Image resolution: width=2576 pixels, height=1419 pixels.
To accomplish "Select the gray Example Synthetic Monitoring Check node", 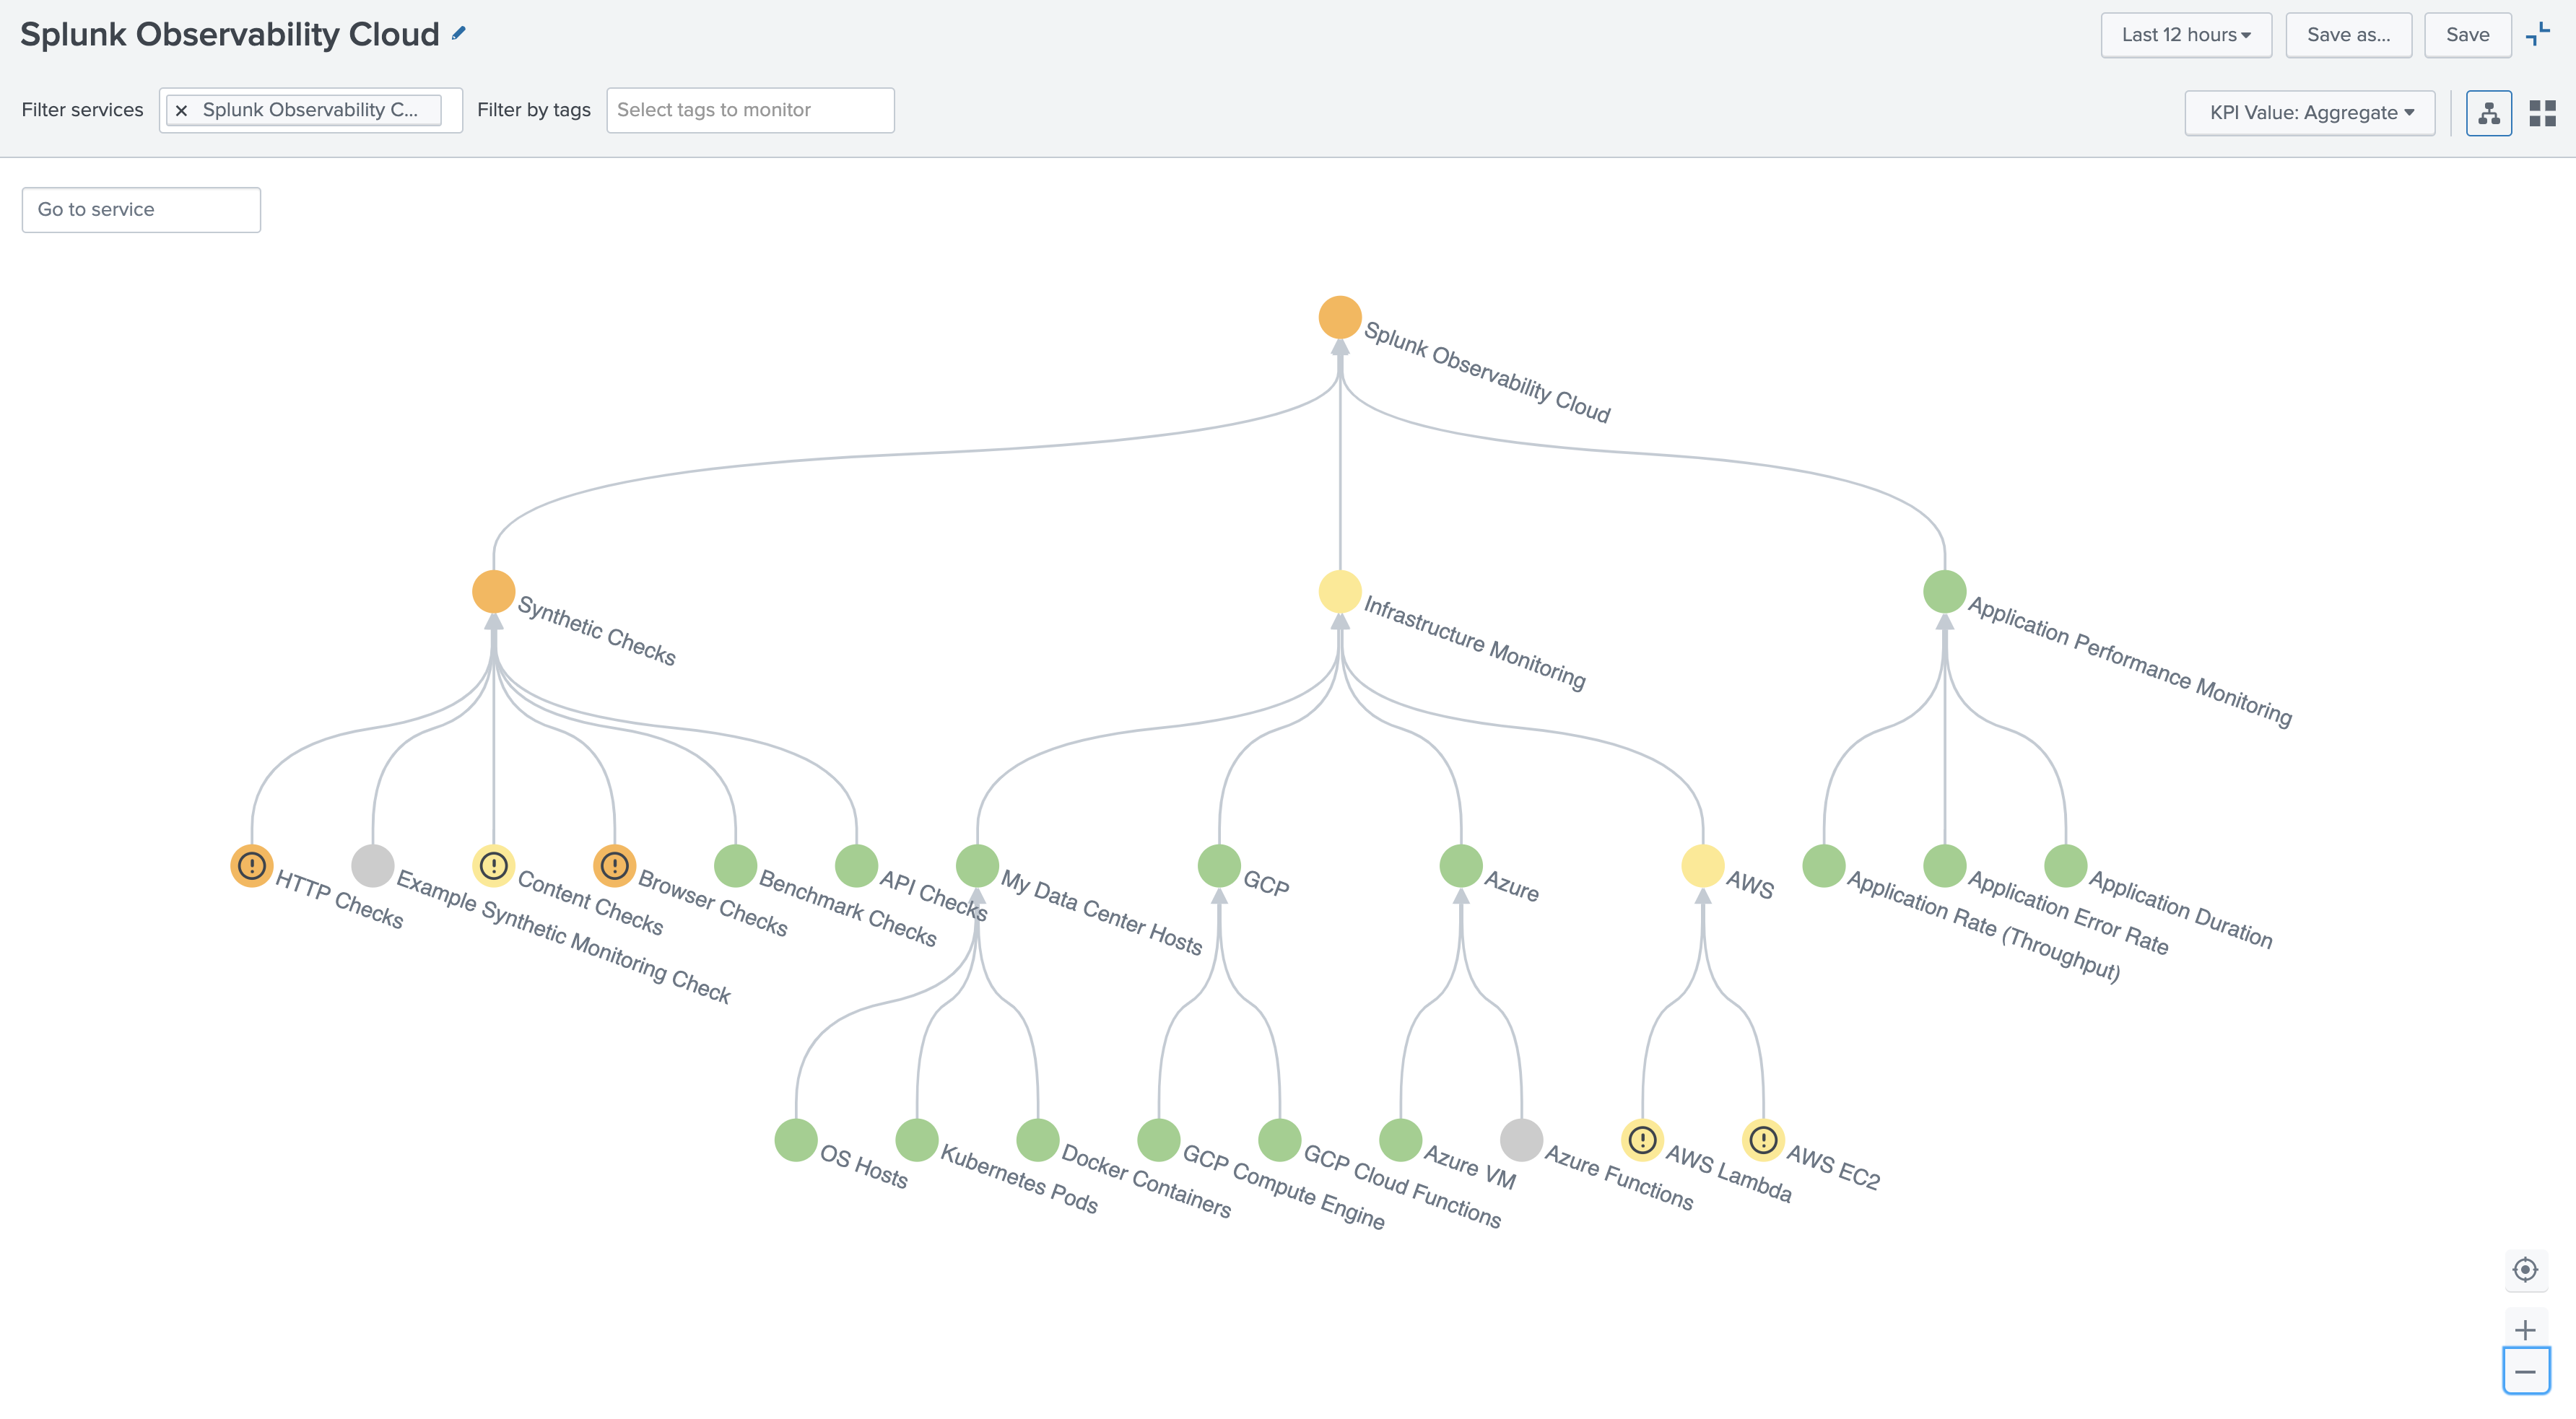I will pos(373,866).
